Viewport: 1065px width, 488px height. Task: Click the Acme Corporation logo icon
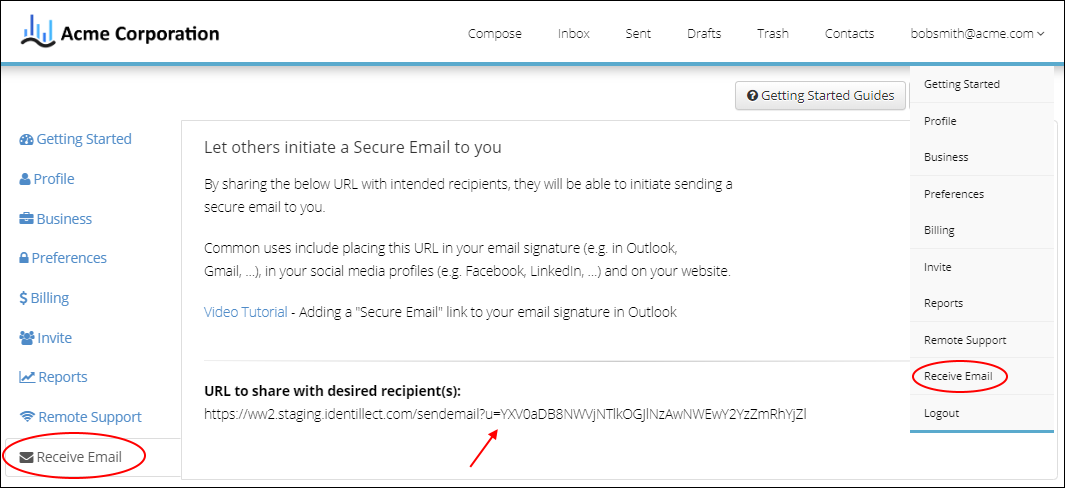click(x=37, y=32)
